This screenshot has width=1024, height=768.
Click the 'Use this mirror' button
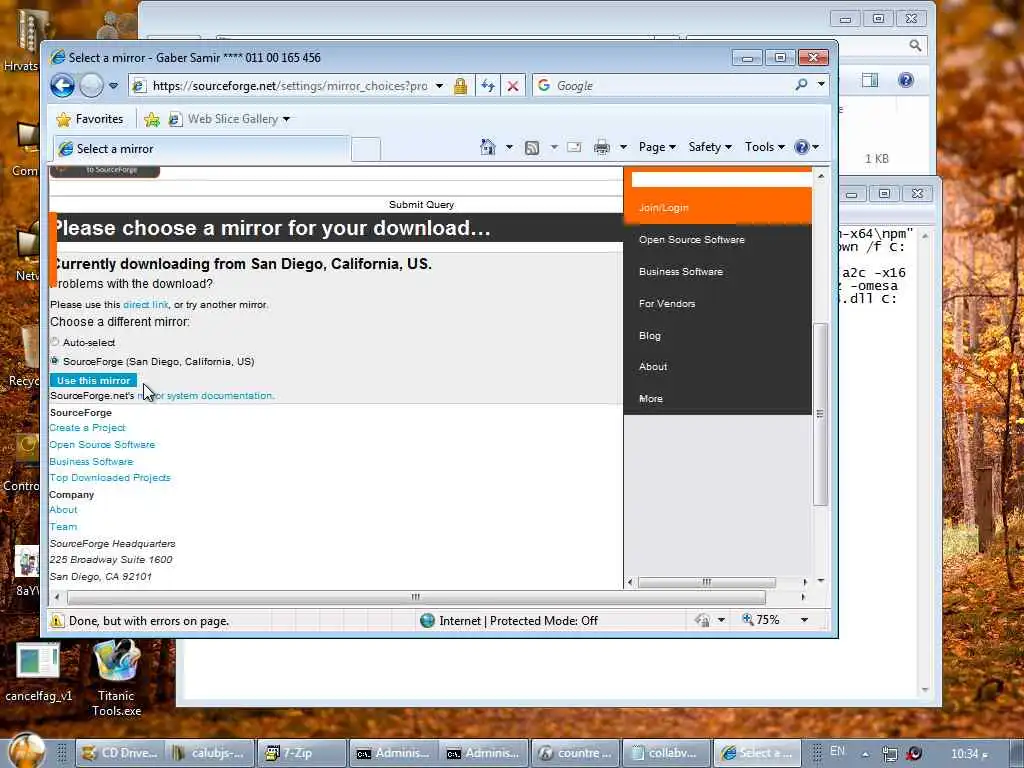[93, 380]
